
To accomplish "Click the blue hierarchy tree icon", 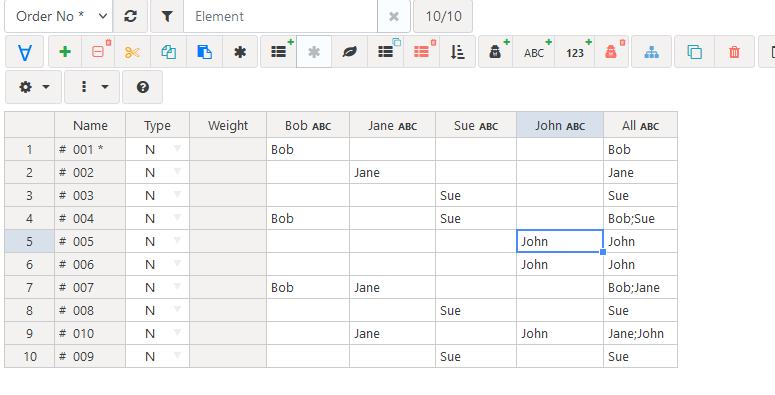I will pyautogui.click(x=651, y=51).
